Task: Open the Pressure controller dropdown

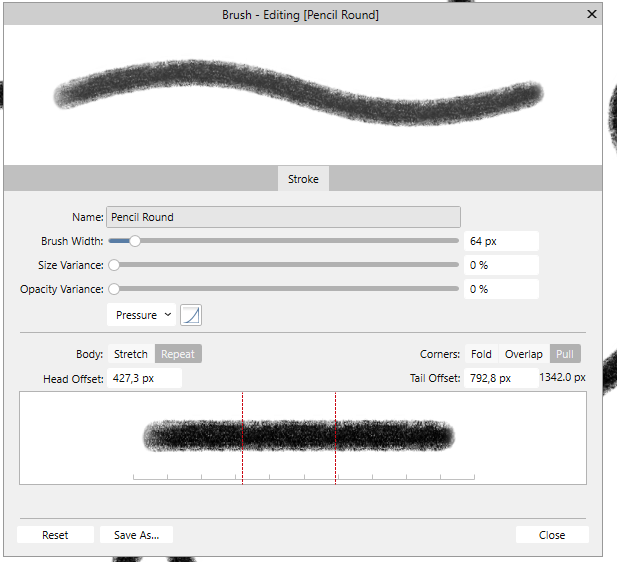Action: pyautogui.click(x=142, y=315)
